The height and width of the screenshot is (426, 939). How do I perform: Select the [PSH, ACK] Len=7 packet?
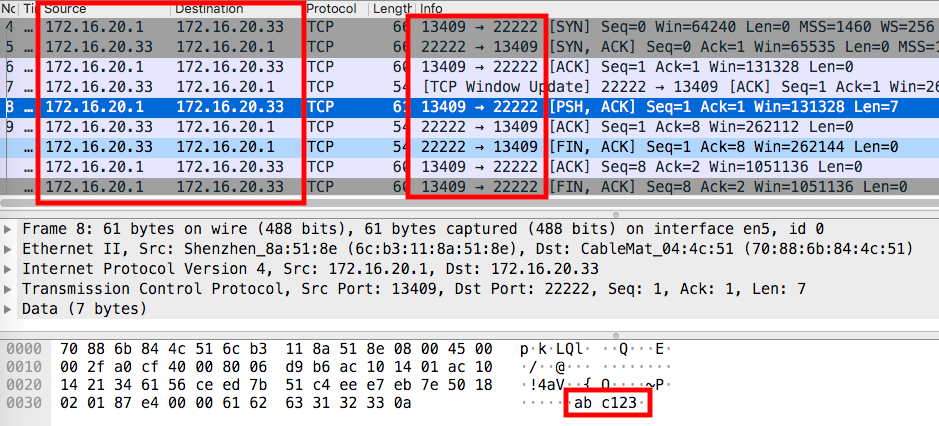click(470, 107)
